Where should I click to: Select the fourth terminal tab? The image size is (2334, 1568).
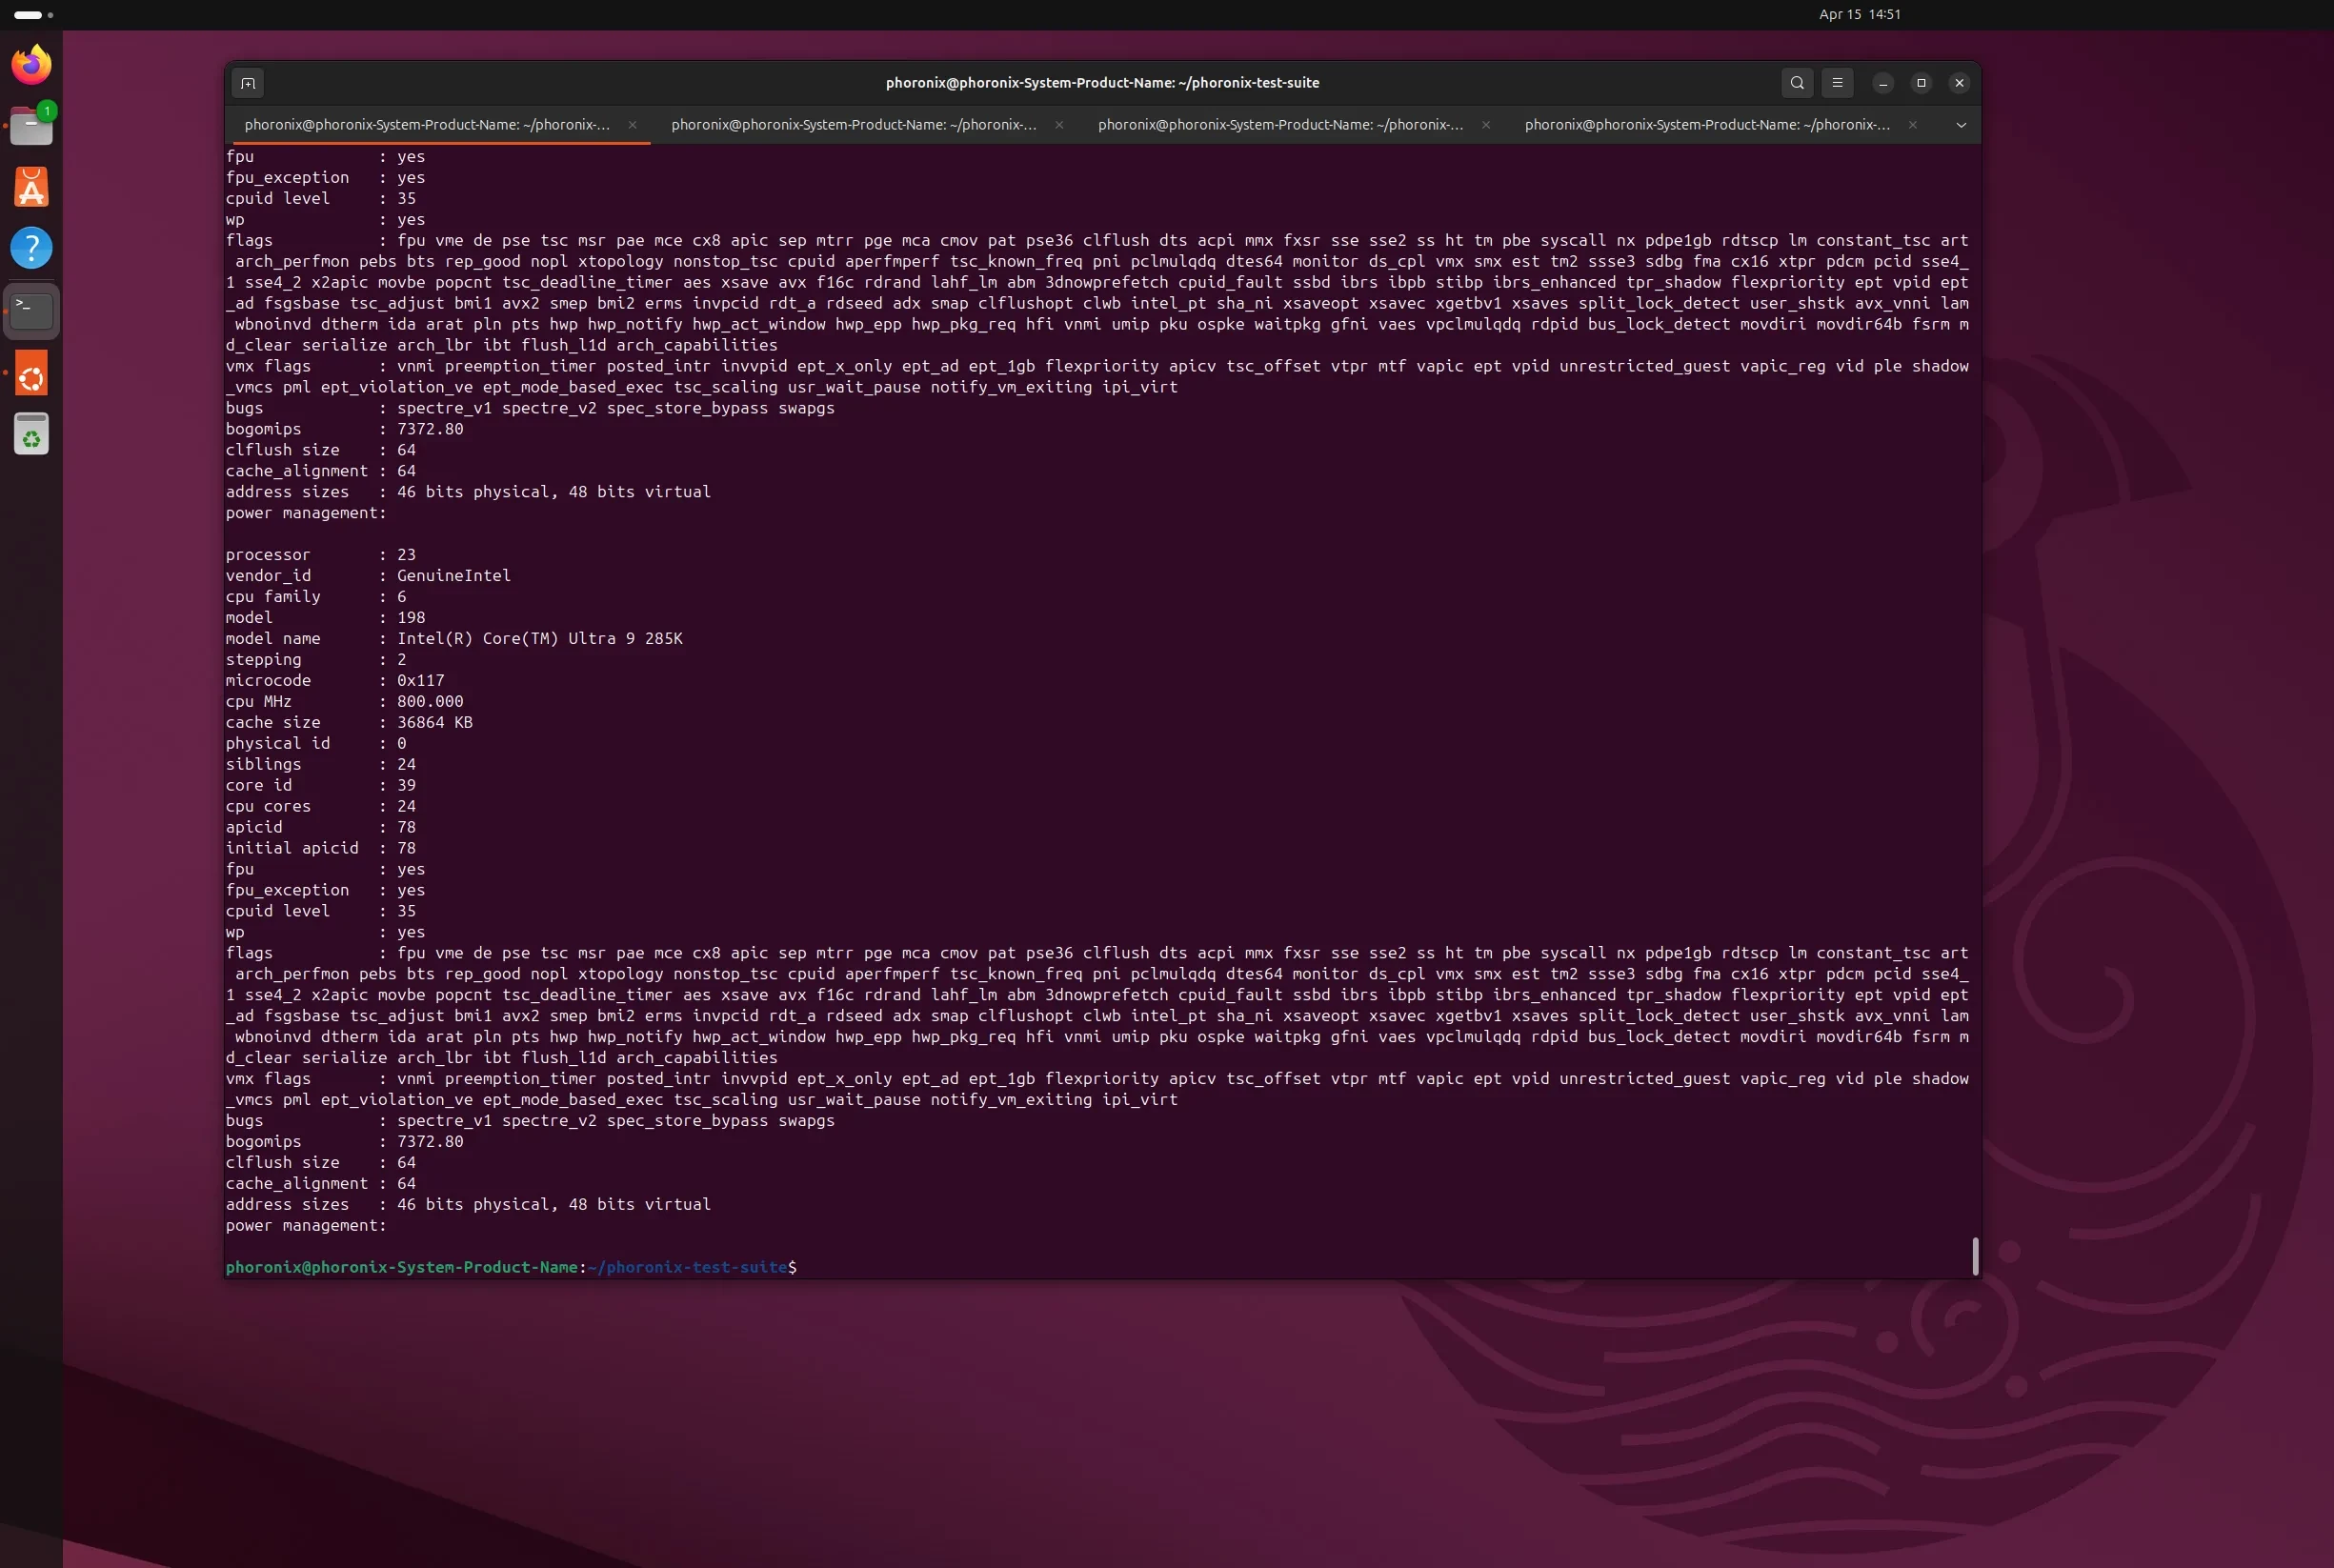pos(1706,125)
